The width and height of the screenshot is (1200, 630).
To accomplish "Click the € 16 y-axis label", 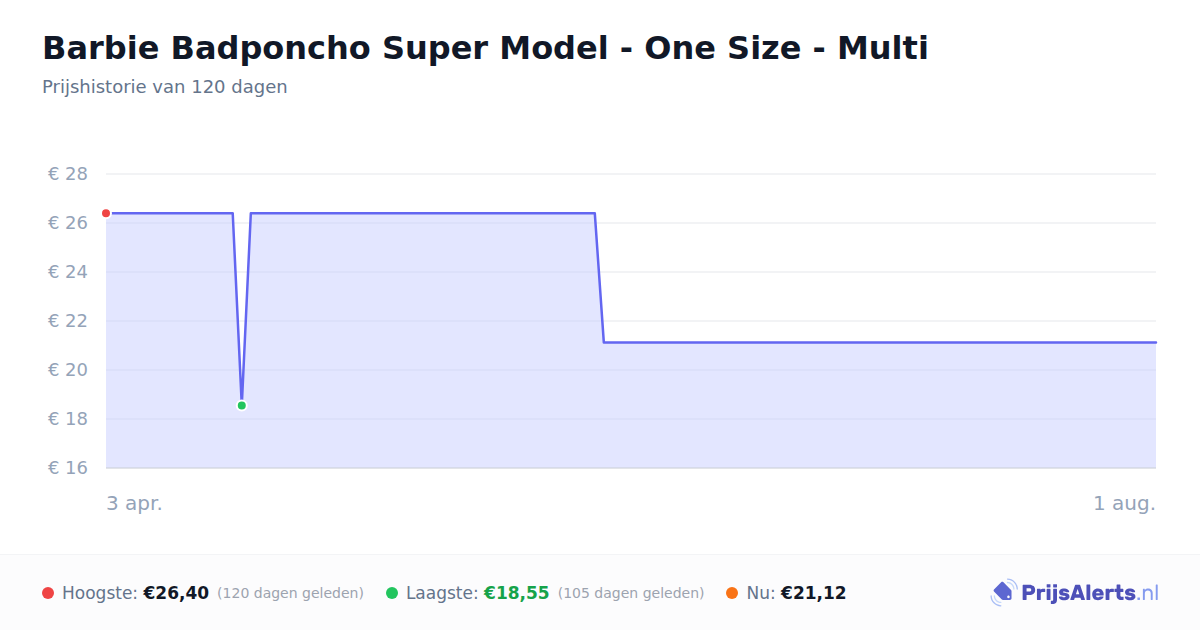I will tap(68, 468).
